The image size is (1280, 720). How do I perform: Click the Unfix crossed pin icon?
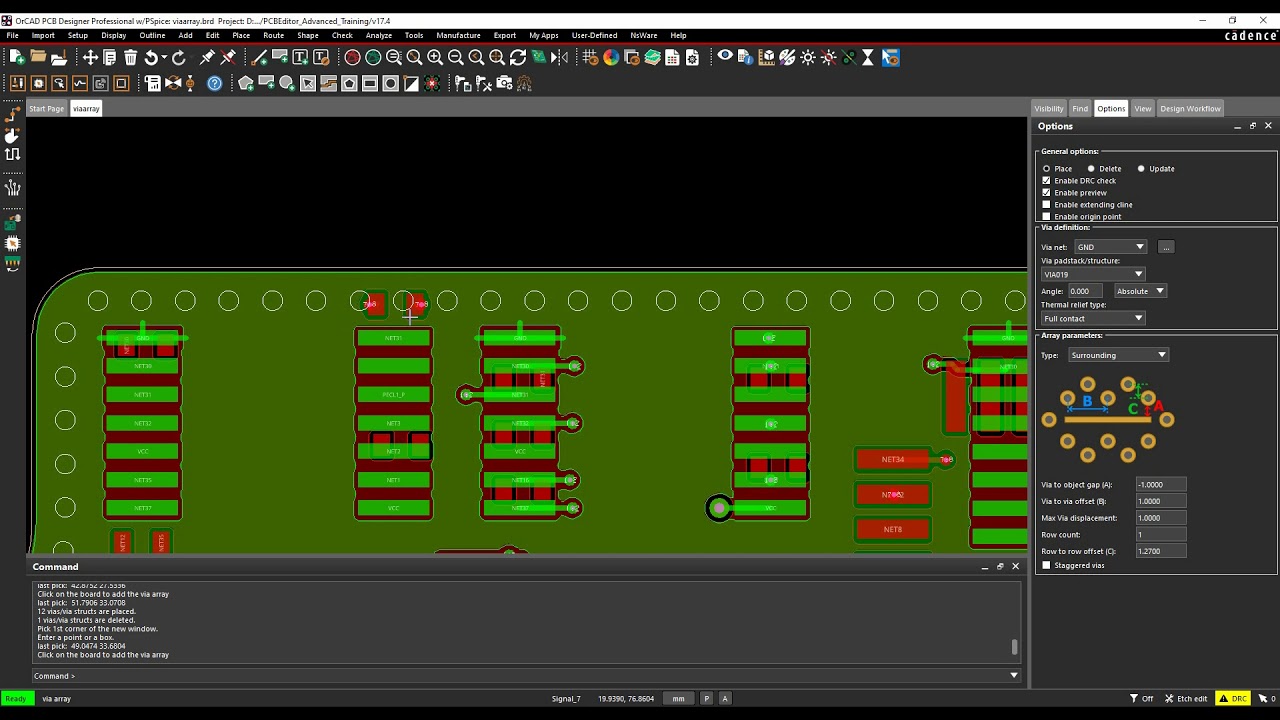228,58
